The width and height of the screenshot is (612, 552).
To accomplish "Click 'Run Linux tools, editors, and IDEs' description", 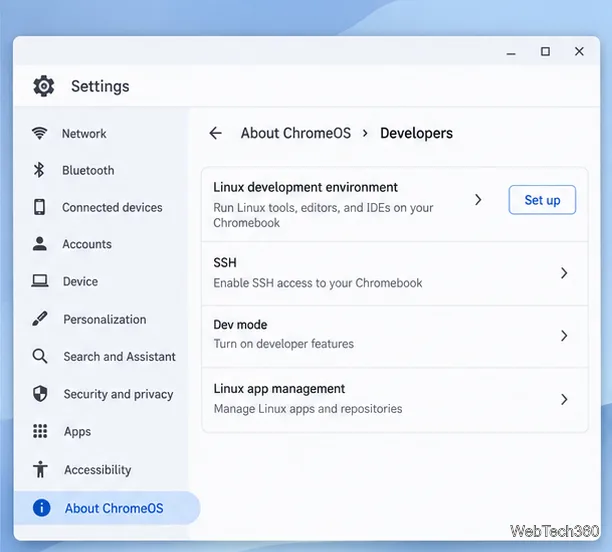I will tap(323, 215).
